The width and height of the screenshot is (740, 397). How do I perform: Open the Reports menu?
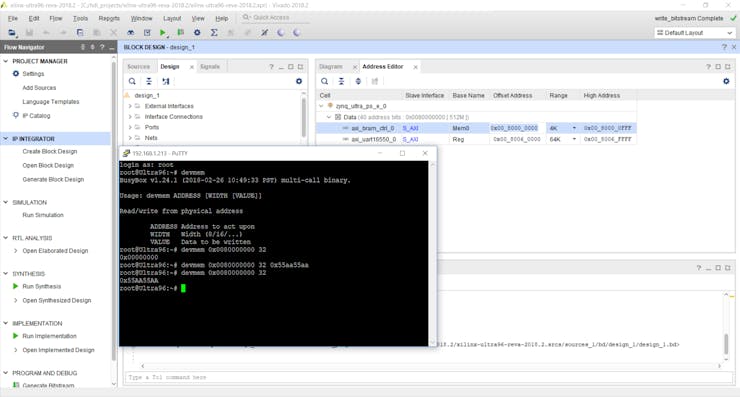(109, 18)
